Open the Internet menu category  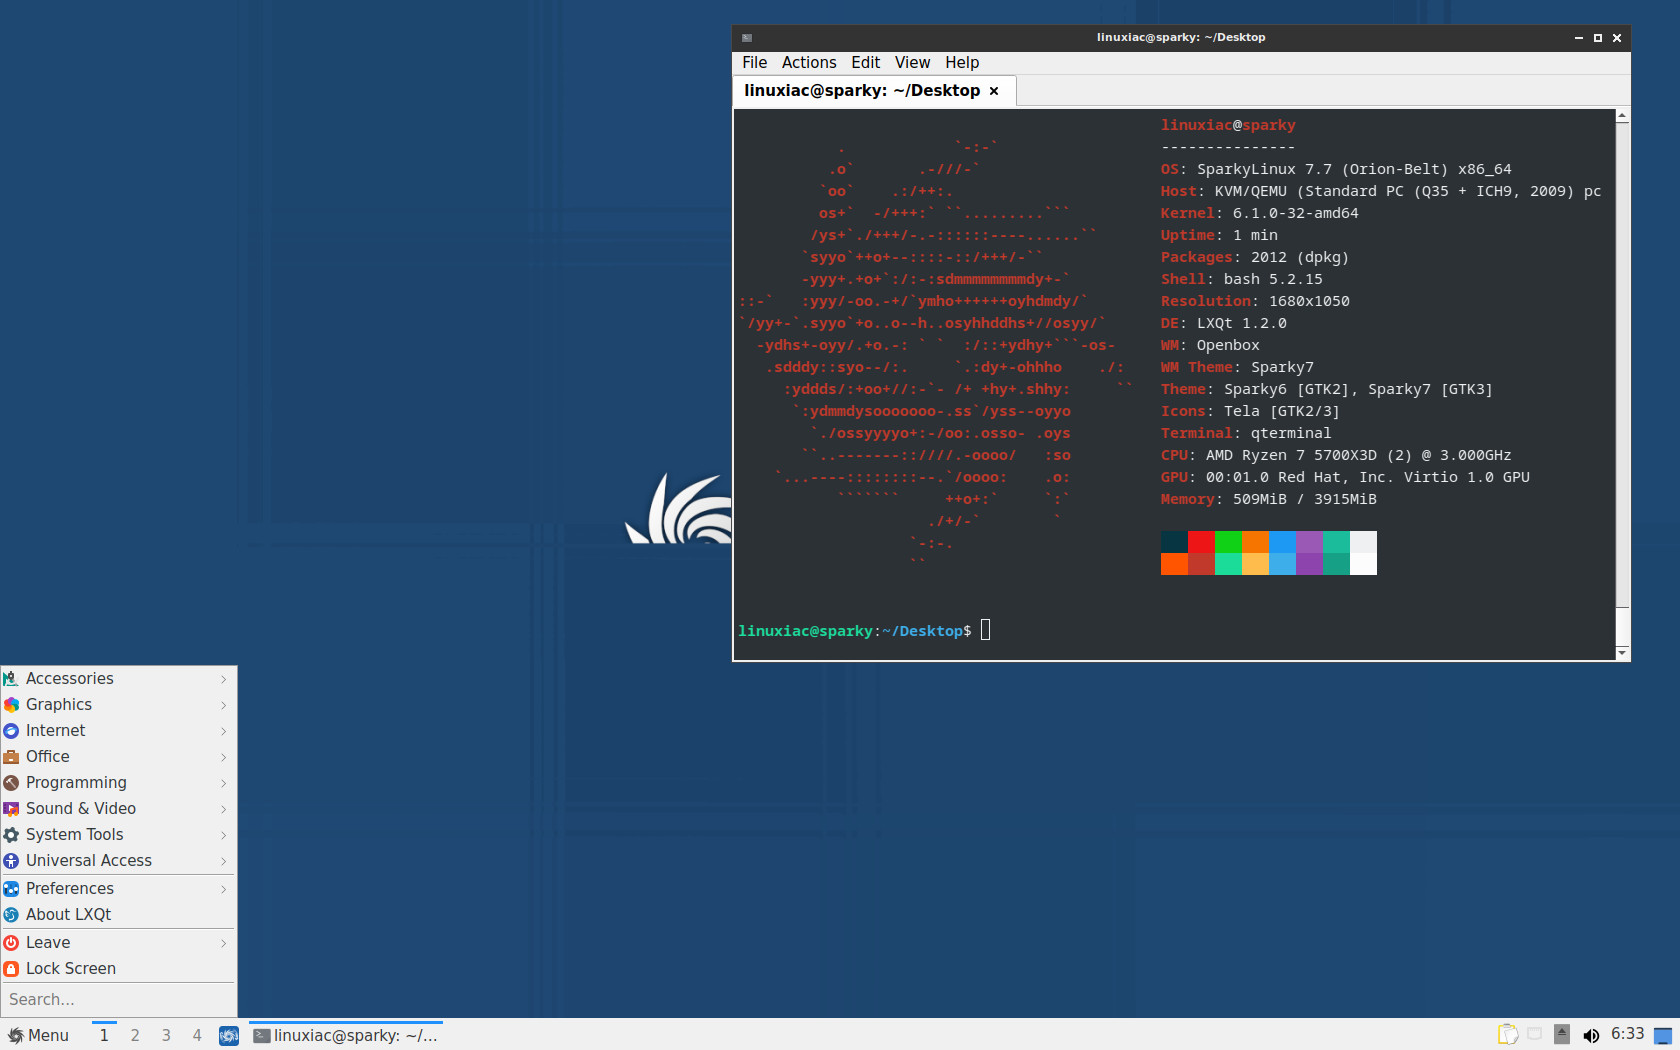pos(118,730)
